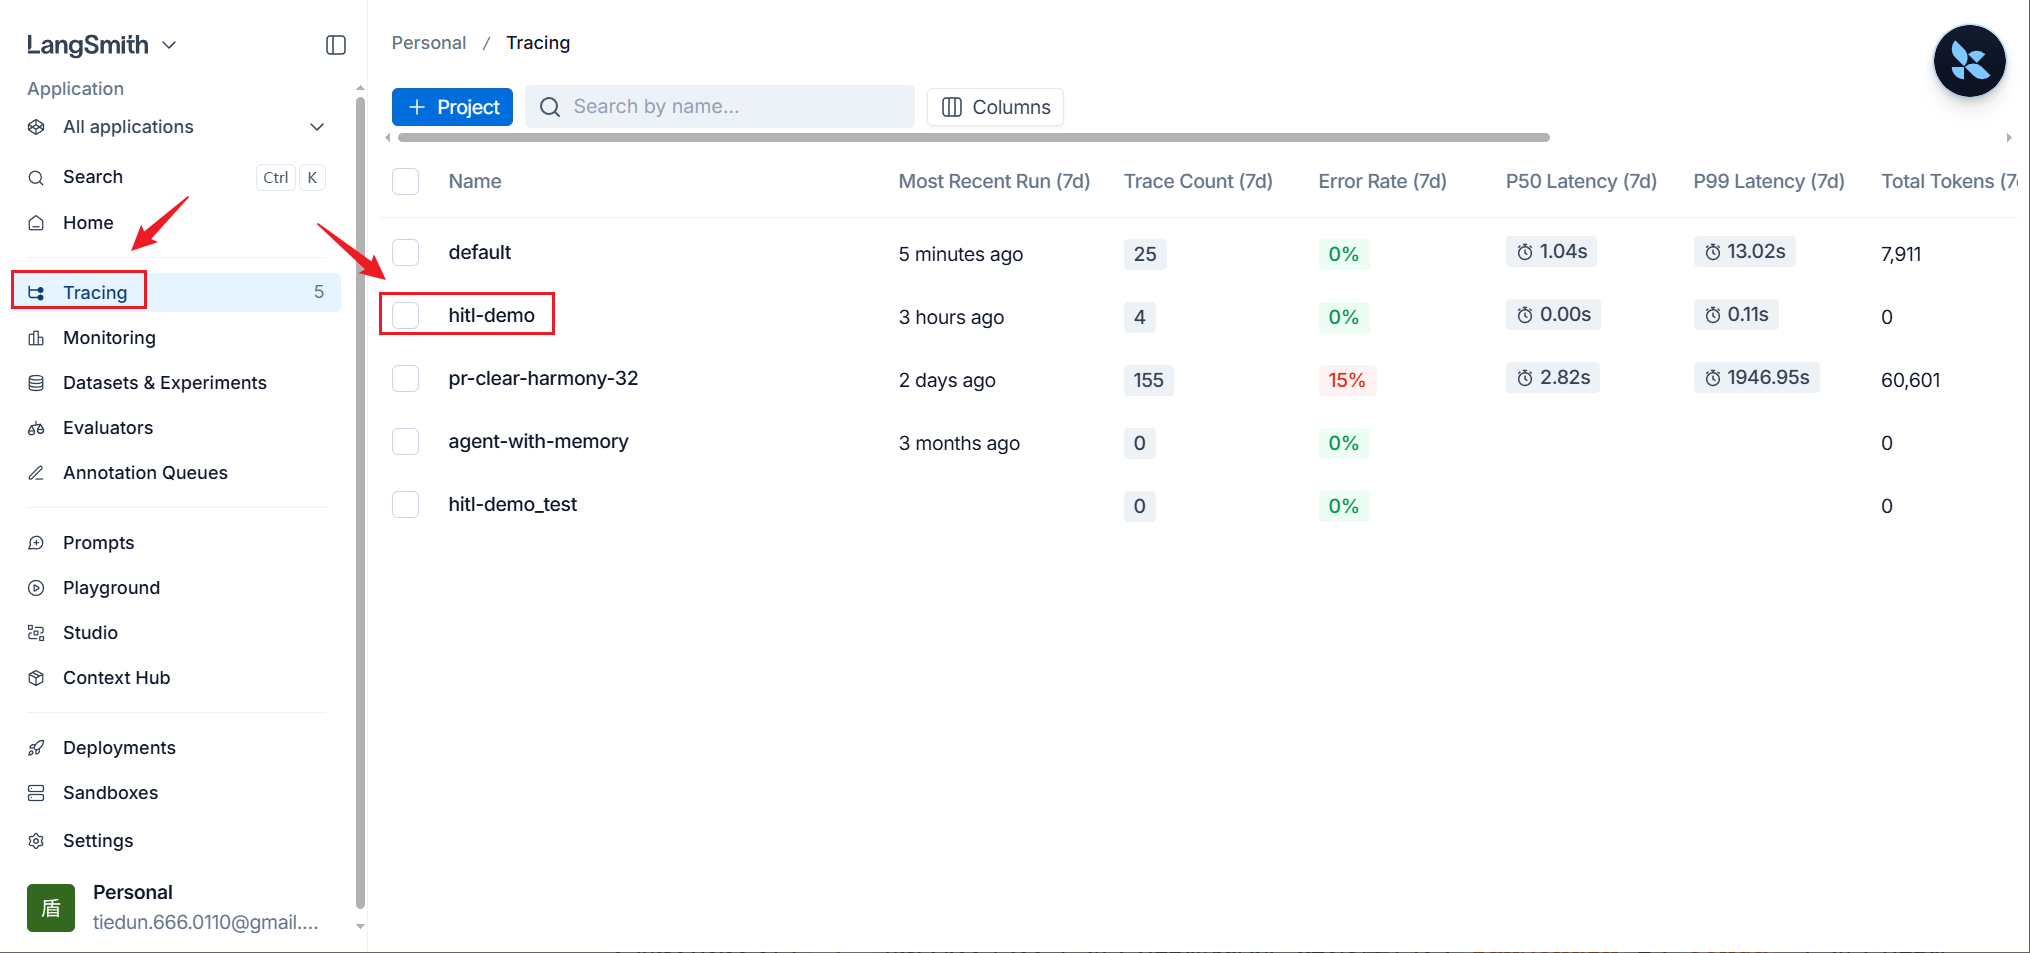Expand the All applications chevron
The image size is (2030, 953).
tap(317, 127)
